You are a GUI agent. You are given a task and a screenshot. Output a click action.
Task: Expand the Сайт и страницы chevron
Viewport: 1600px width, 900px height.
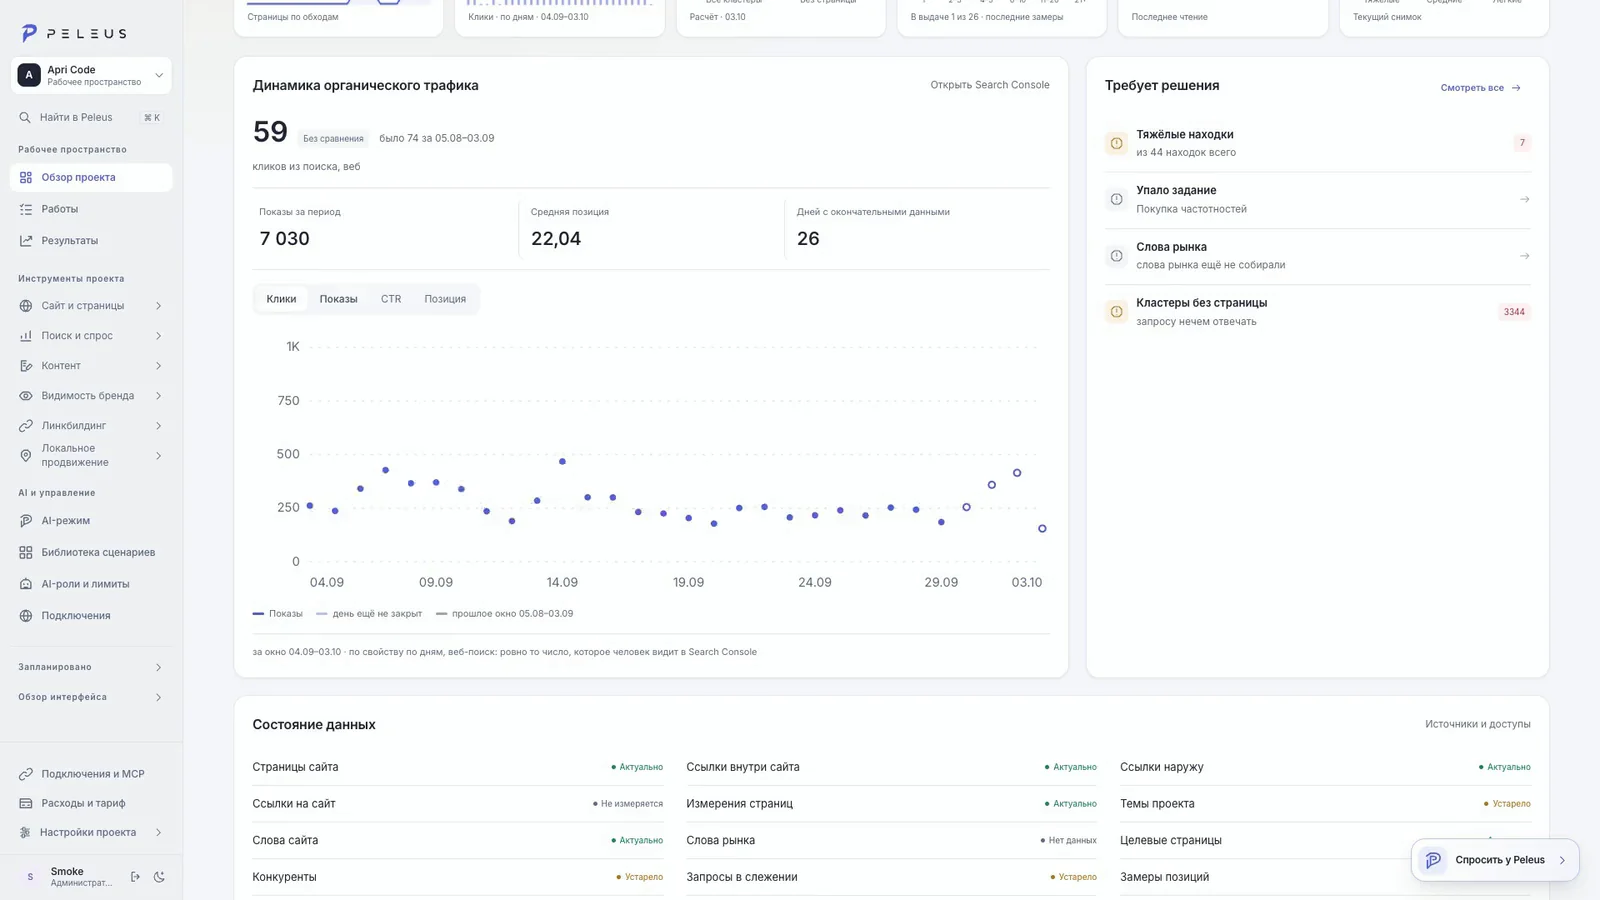click(x=158, y=306)
